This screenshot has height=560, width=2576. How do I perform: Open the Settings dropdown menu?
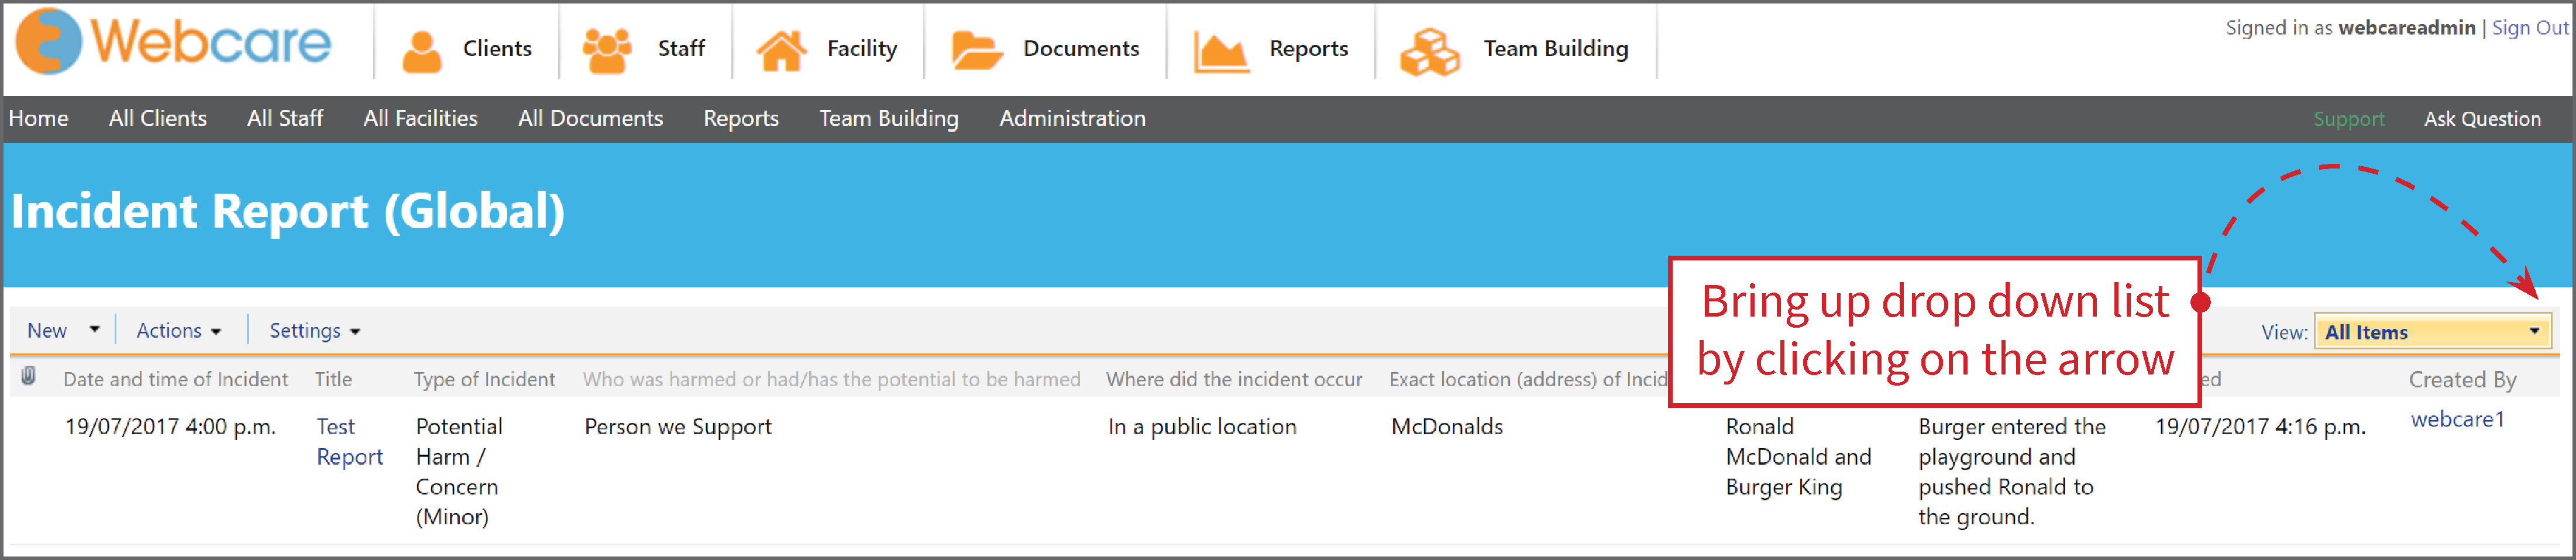[x=314, y=331]
